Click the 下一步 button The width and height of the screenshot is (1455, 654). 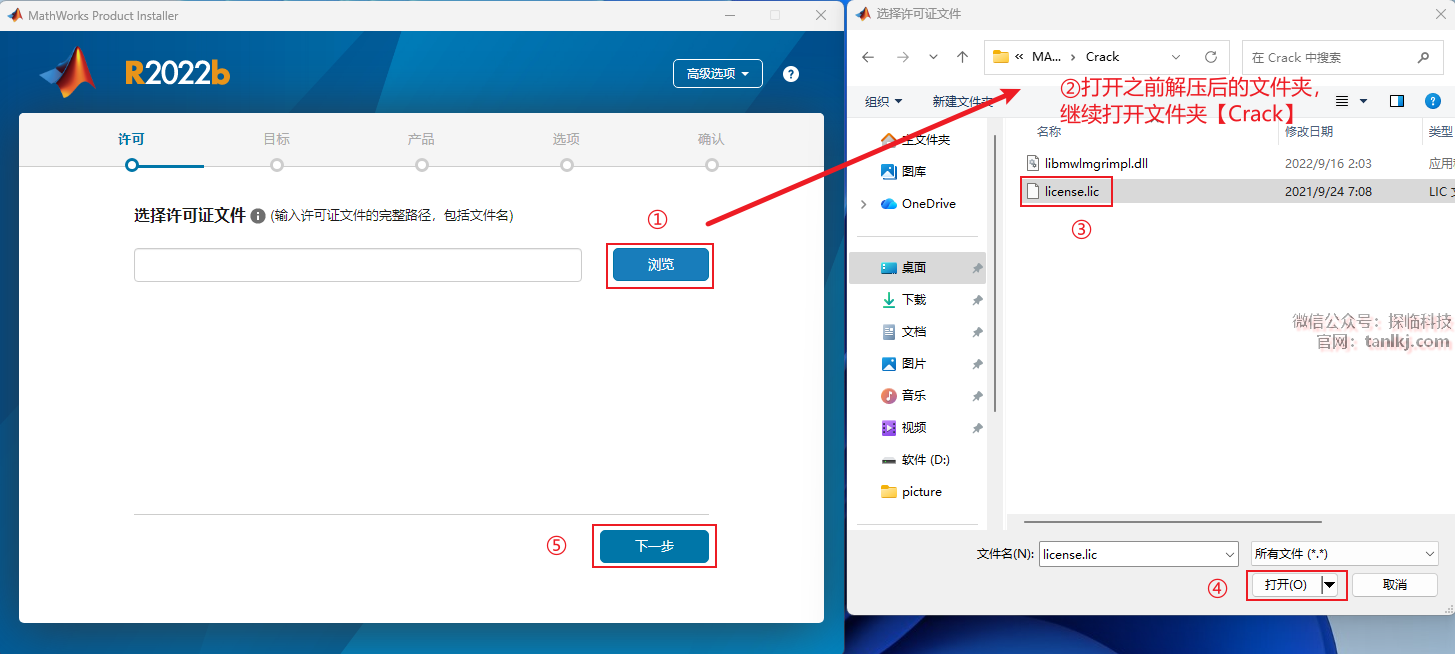point(654,546)
